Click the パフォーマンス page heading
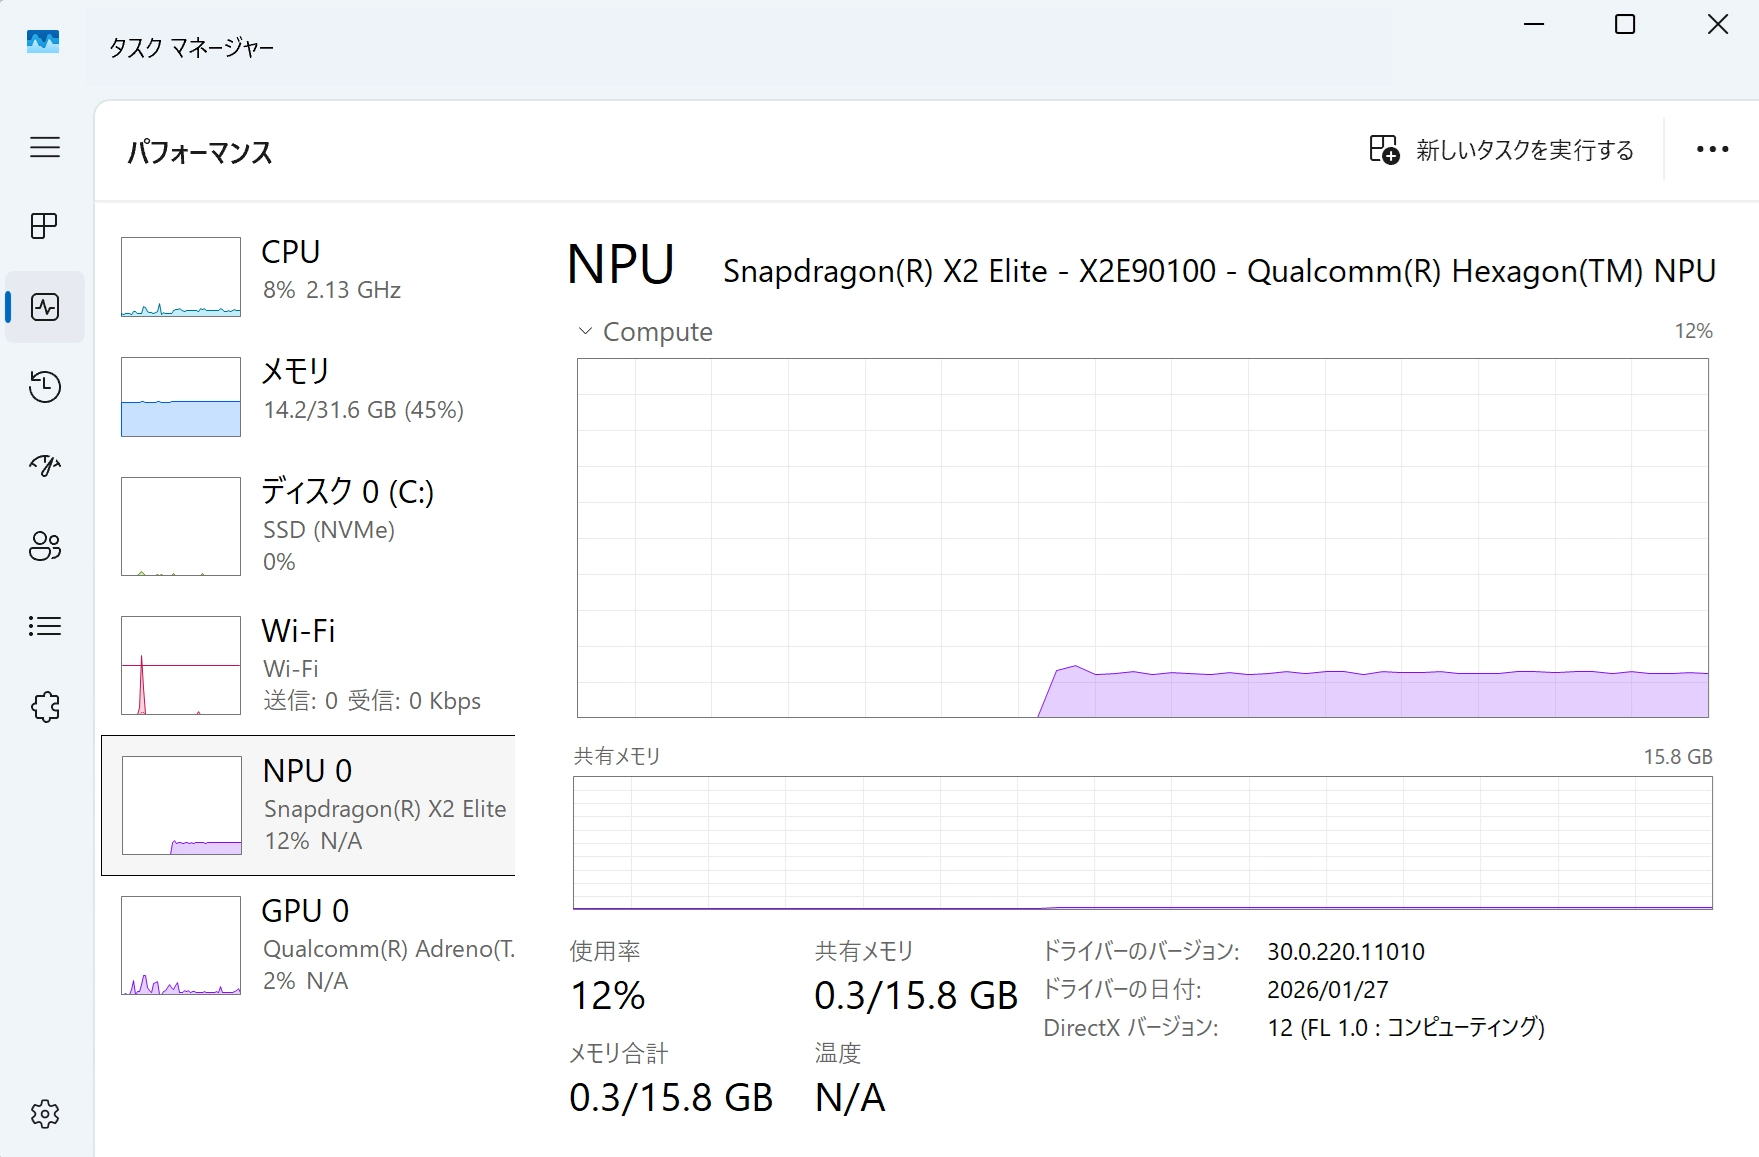This screenshot has width=1759, height=1157. pos(200,152)
